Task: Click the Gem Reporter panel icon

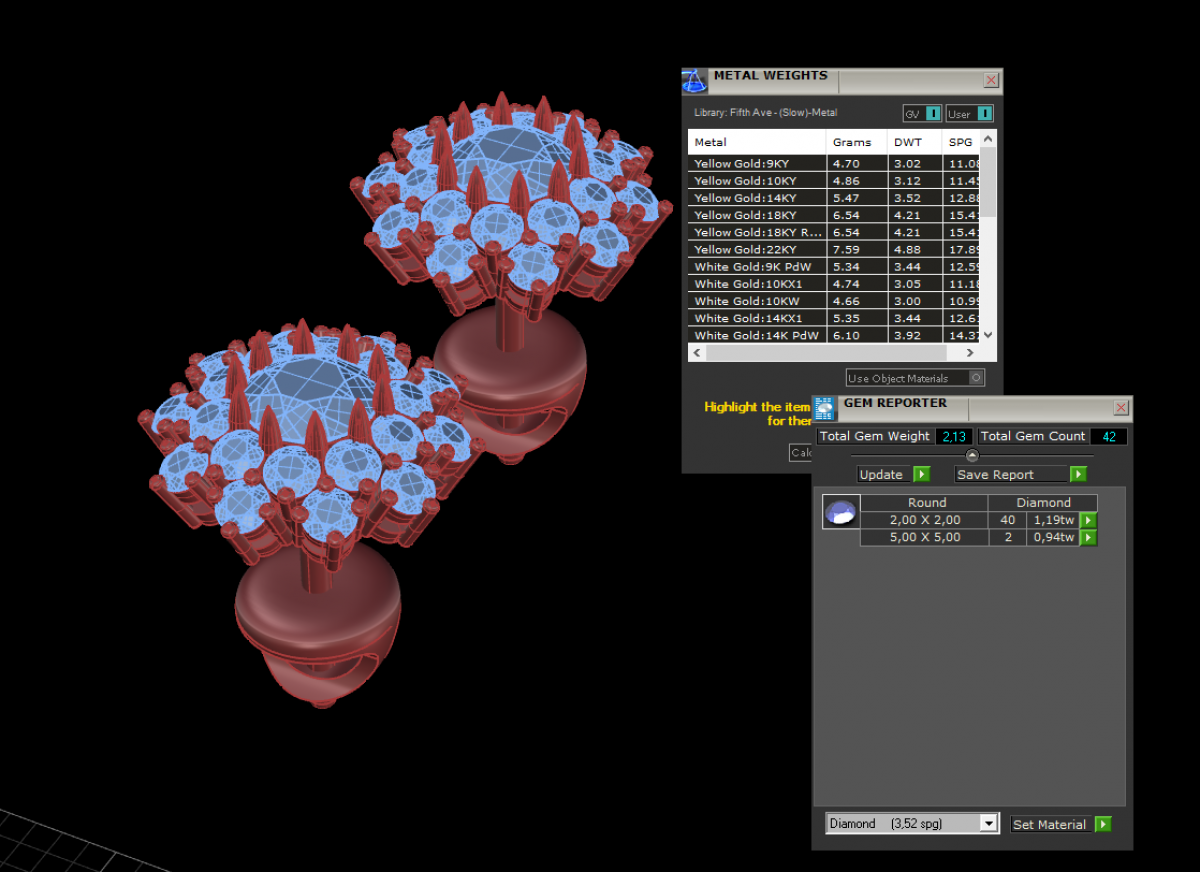Action: coord(824,408)
